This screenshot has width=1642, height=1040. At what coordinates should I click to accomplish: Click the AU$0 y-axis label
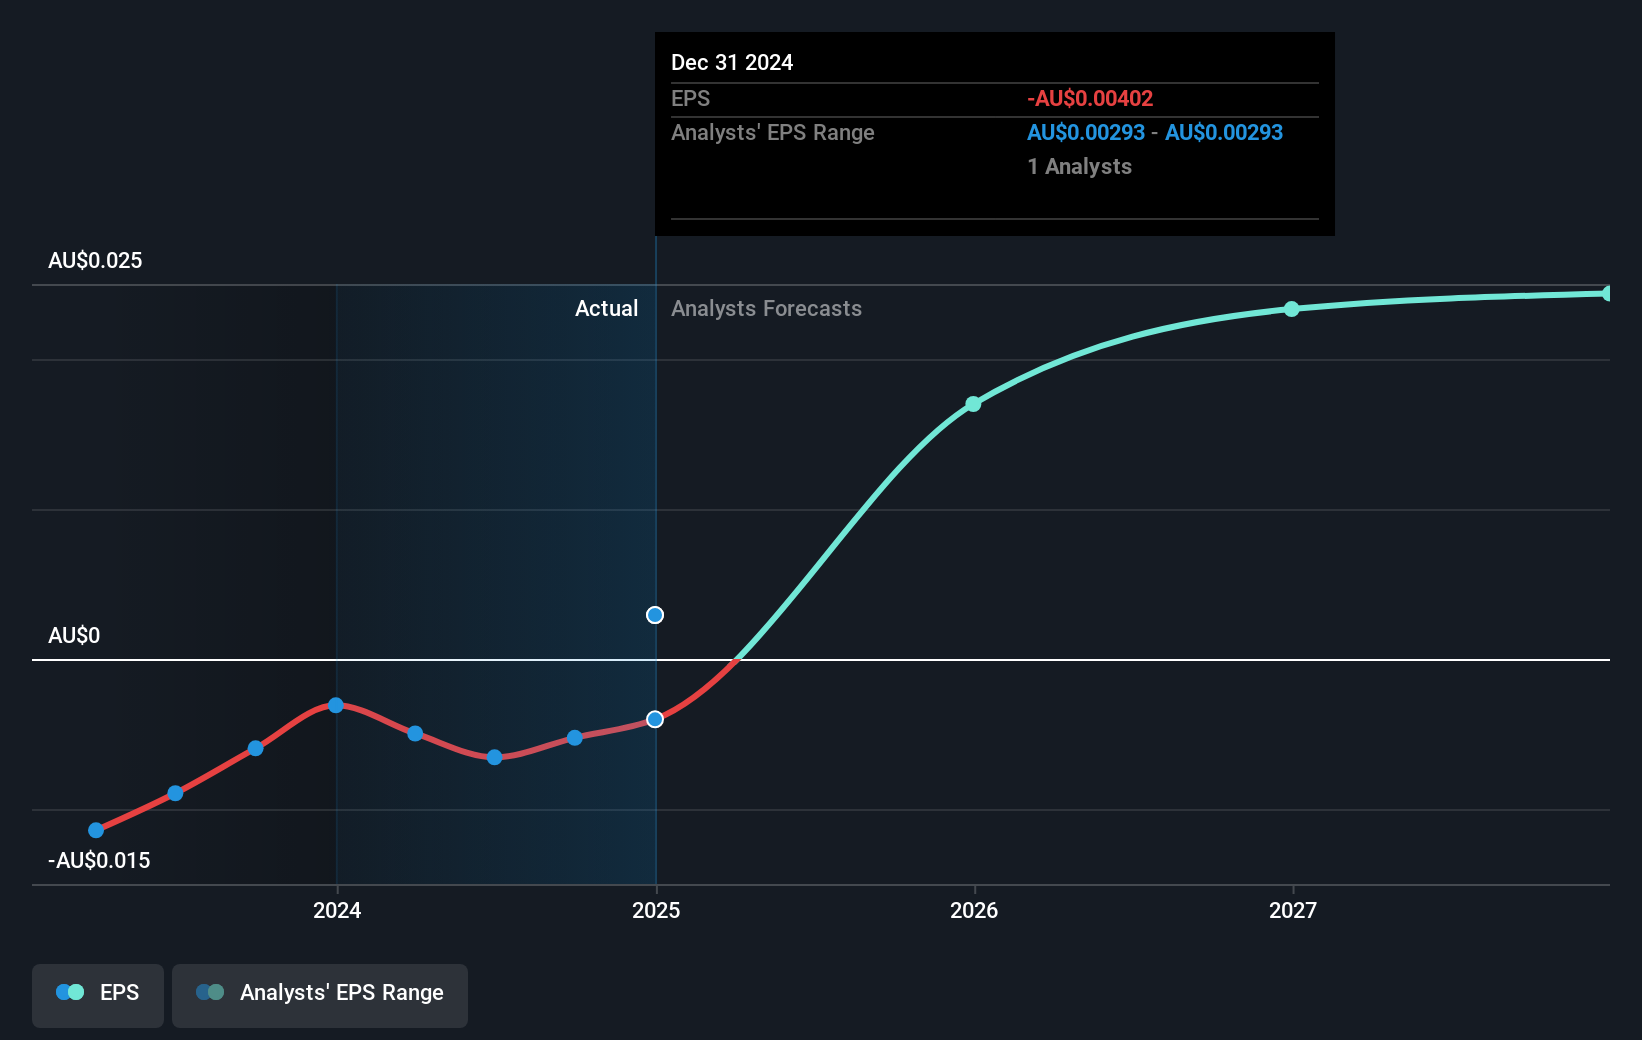(x=74, y=636)
